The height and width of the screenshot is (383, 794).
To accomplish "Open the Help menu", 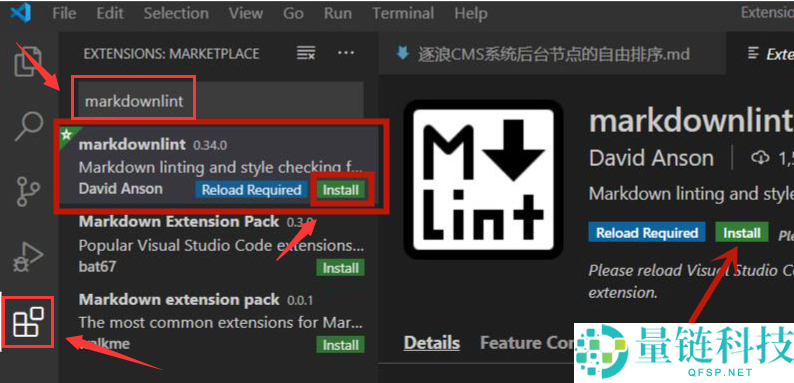I will point(471,13).
